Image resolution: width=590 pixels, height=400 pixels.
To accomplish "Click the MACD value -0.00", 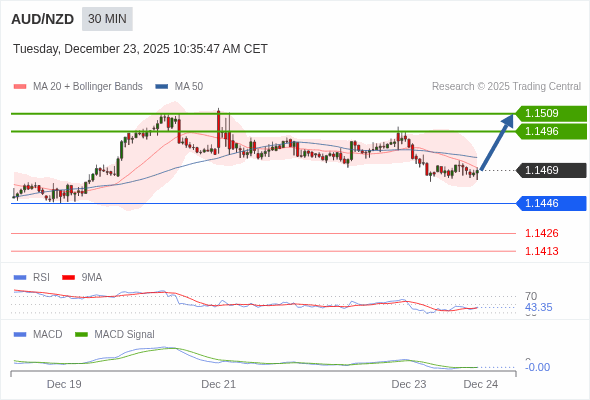I will [537, 367].
